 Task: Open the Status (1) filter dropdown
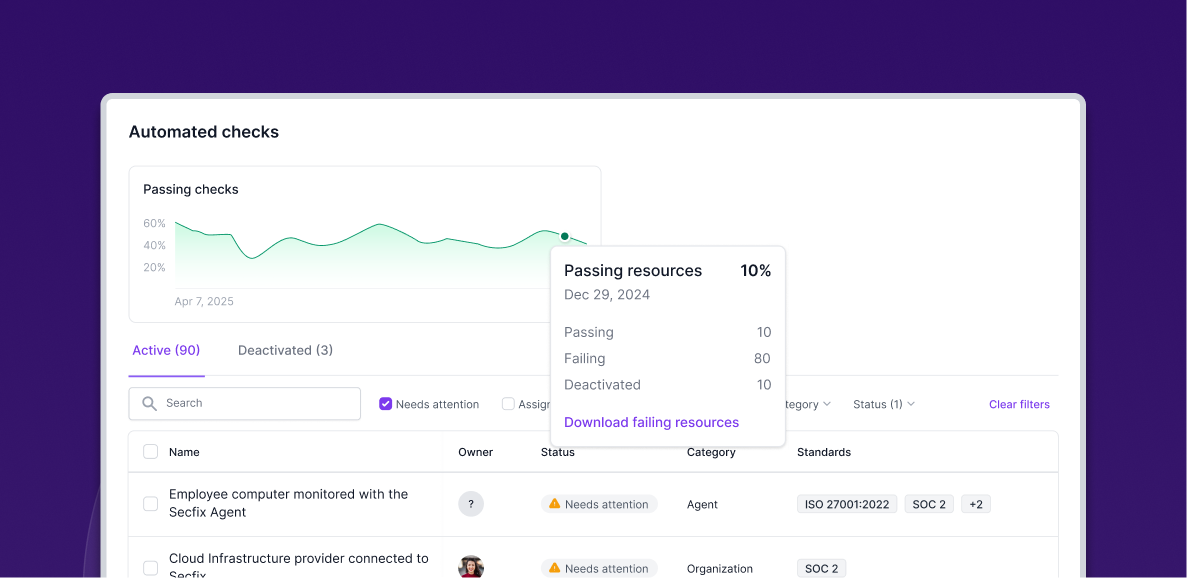[884, 404]
